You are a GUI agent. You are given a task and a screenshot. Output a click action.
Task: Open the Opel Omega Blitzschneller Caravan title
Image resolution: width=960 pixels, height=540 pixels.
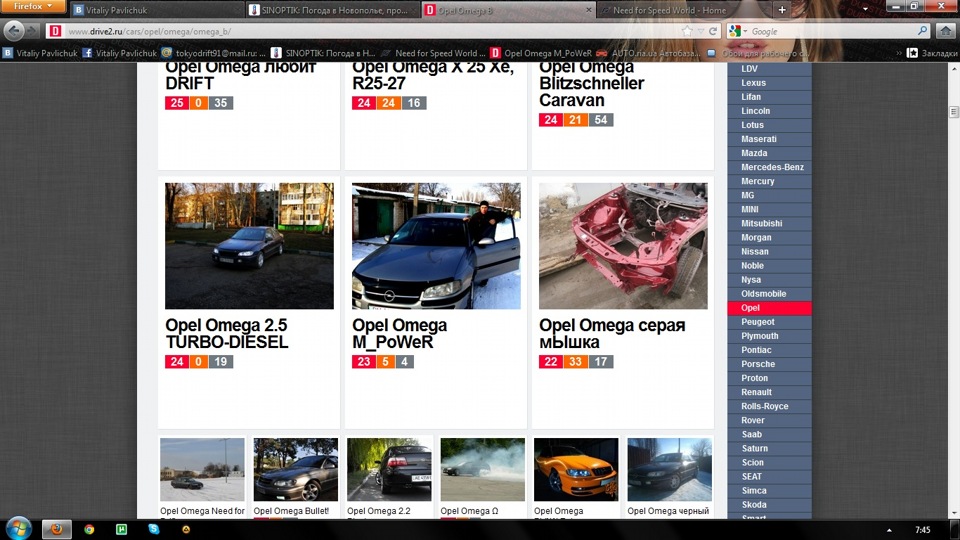pyautogui.click(x=591, y=84)
